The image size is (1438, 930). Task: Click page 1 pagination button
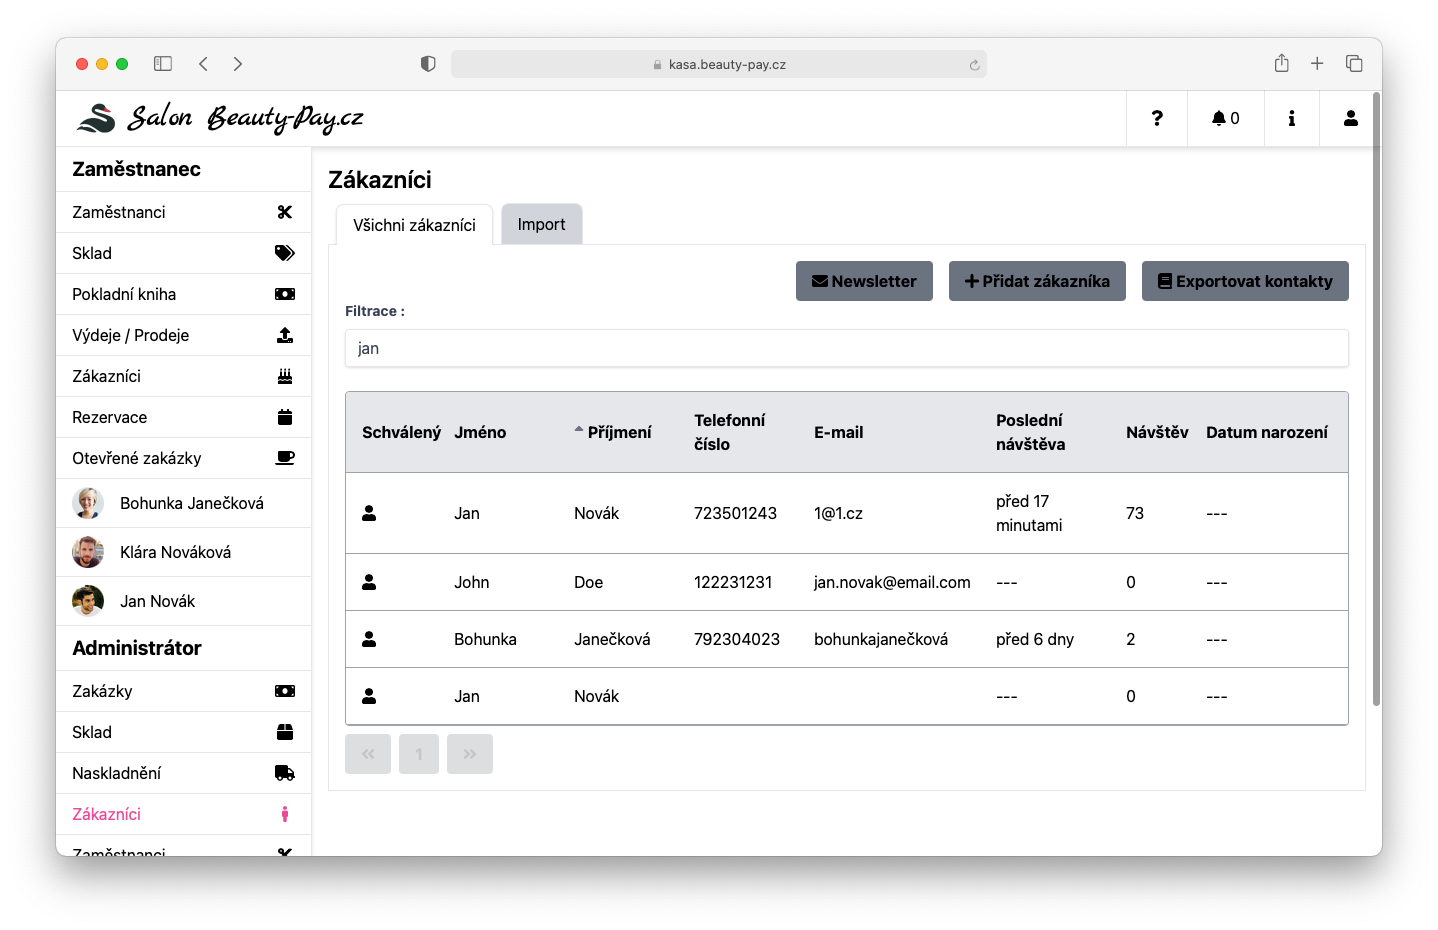pyautogui.click(x=419, y=754)
